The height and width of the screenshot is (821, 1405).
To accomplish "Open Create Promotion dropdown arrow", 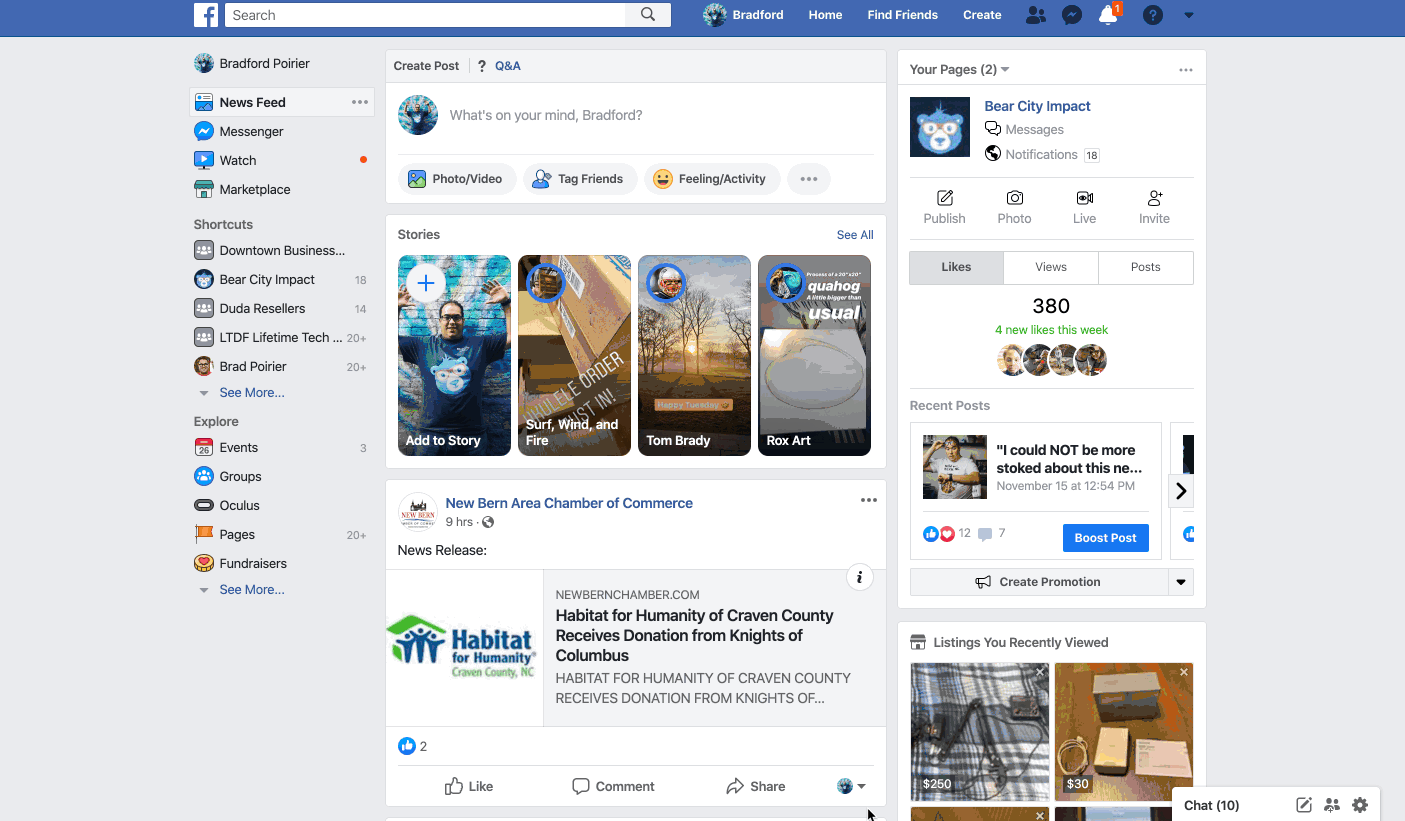I will [1181, 582].
